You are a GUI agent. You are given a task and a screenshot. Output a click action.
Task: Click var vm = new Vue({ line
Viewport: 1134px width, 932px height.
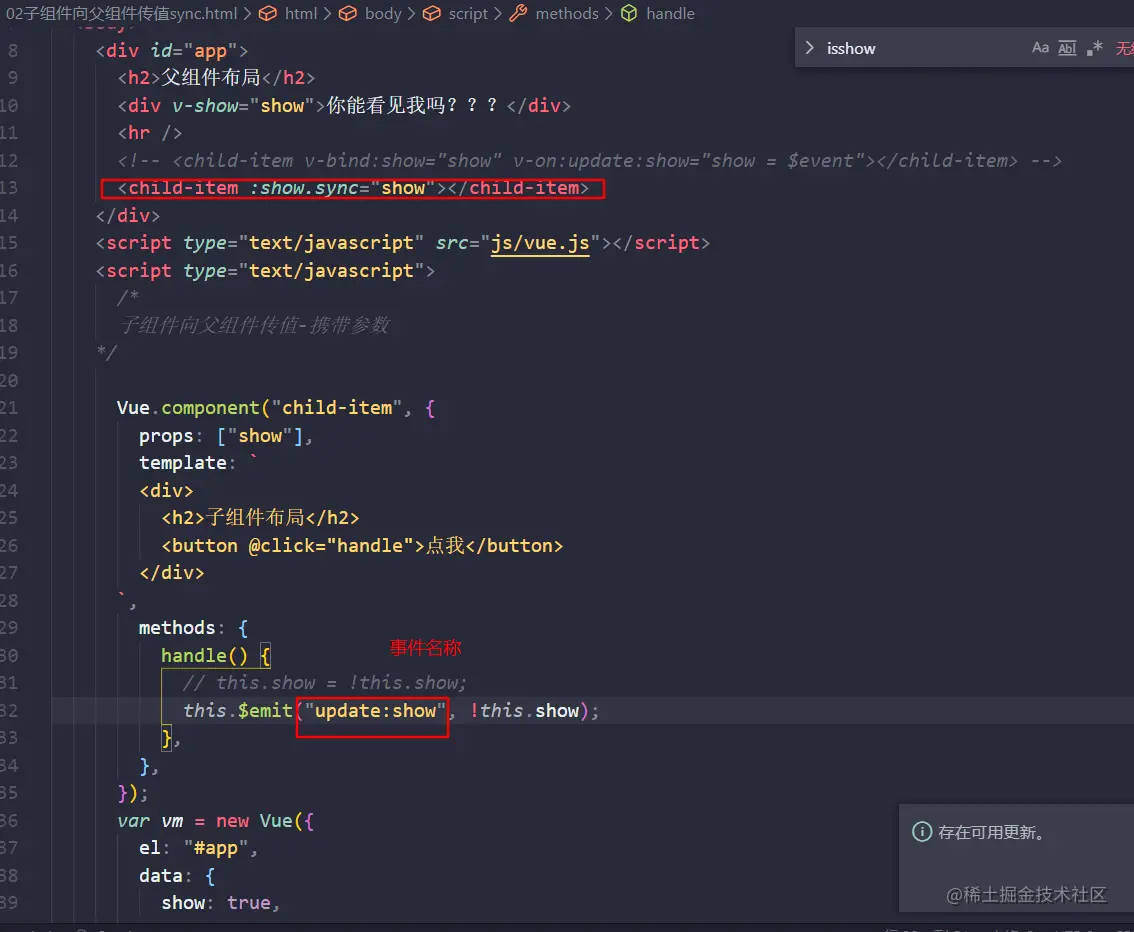pyautogui.click(x=216, y=821)
